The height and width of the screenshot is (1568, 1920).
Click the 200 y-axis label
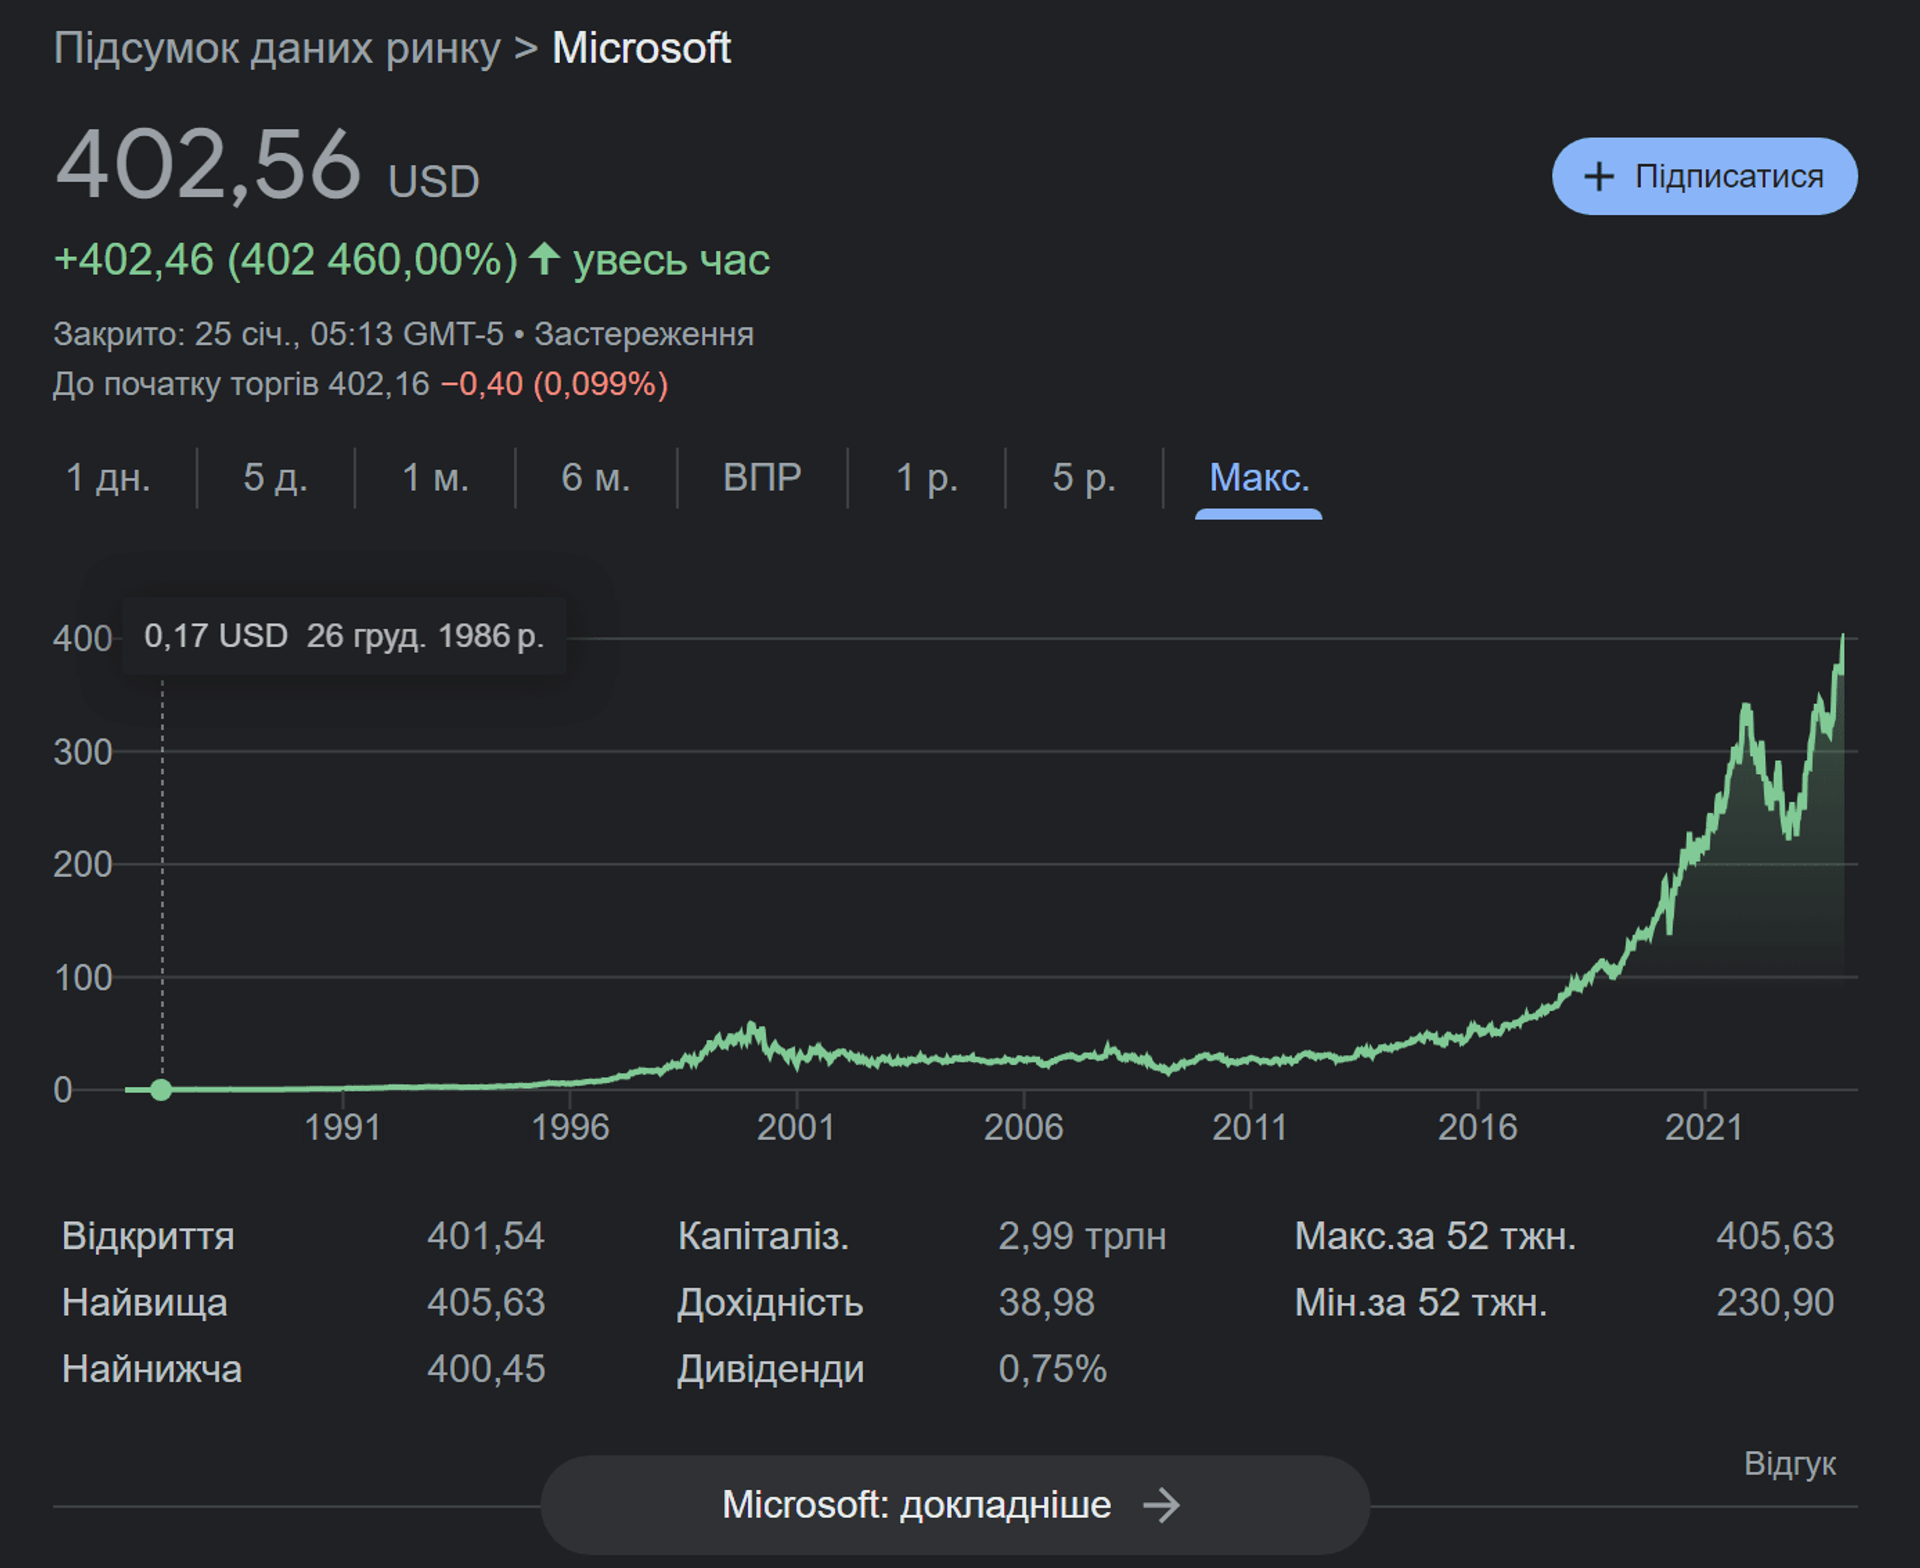[x=82, y=864]
